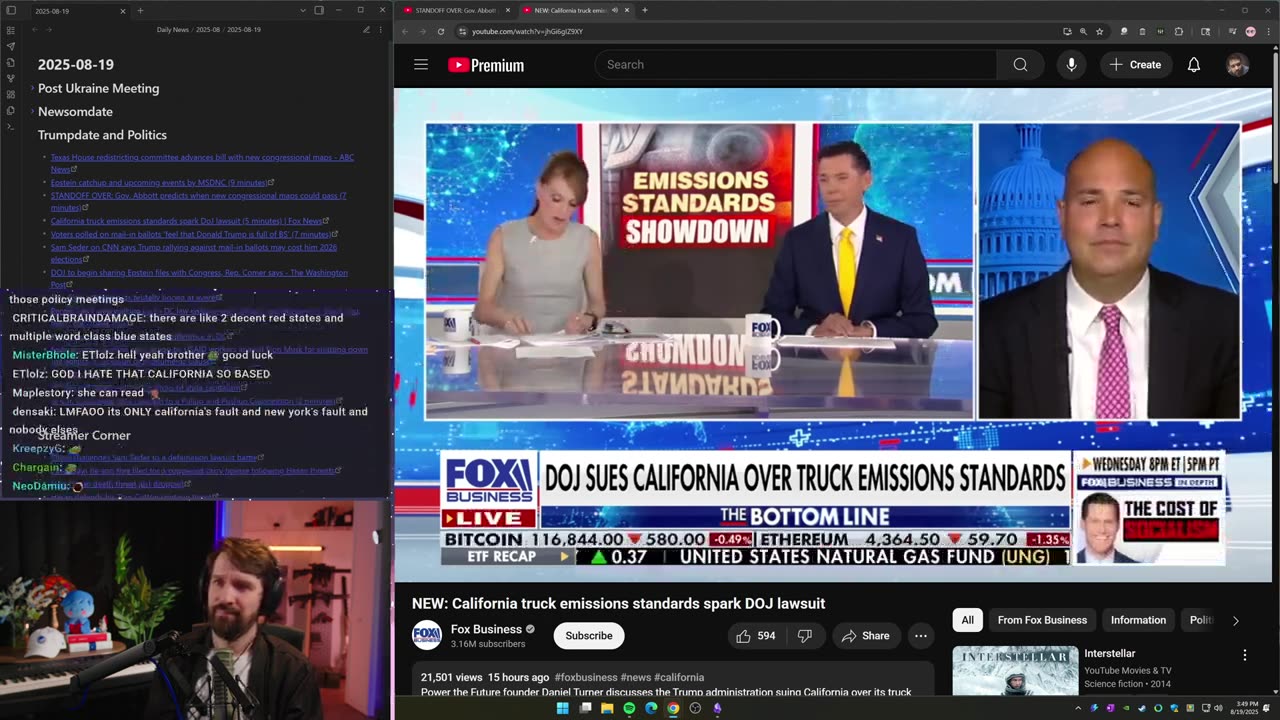The image size is (1280, 720).
Task: Click the #california hashtag
Action: (679, 677)
